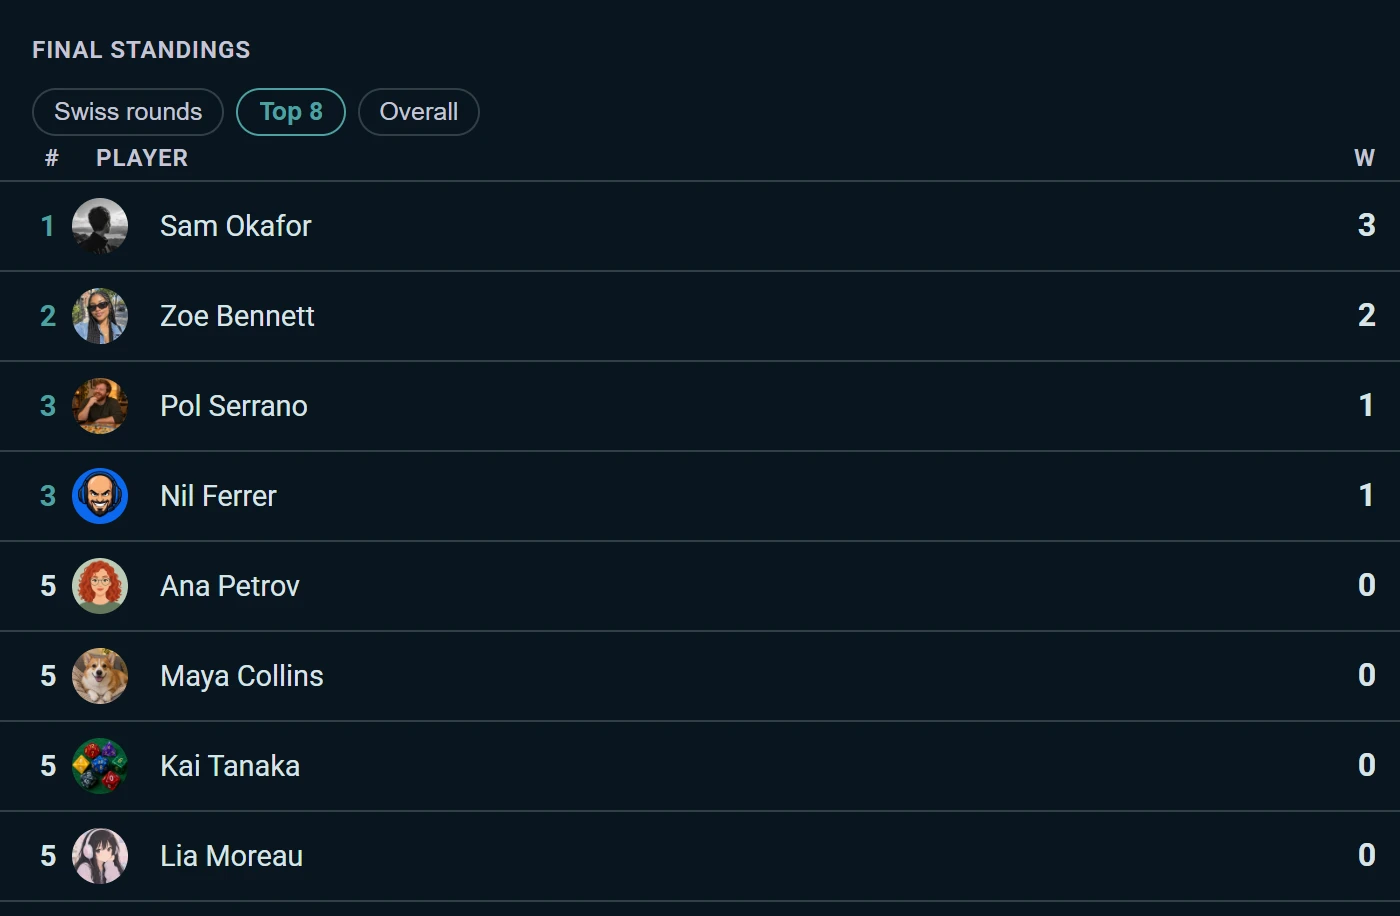The height and width of the screenshot is (916, 1400).
Task: Click Lia Moreau's anime avatar
Action: [x=100, y=856]
